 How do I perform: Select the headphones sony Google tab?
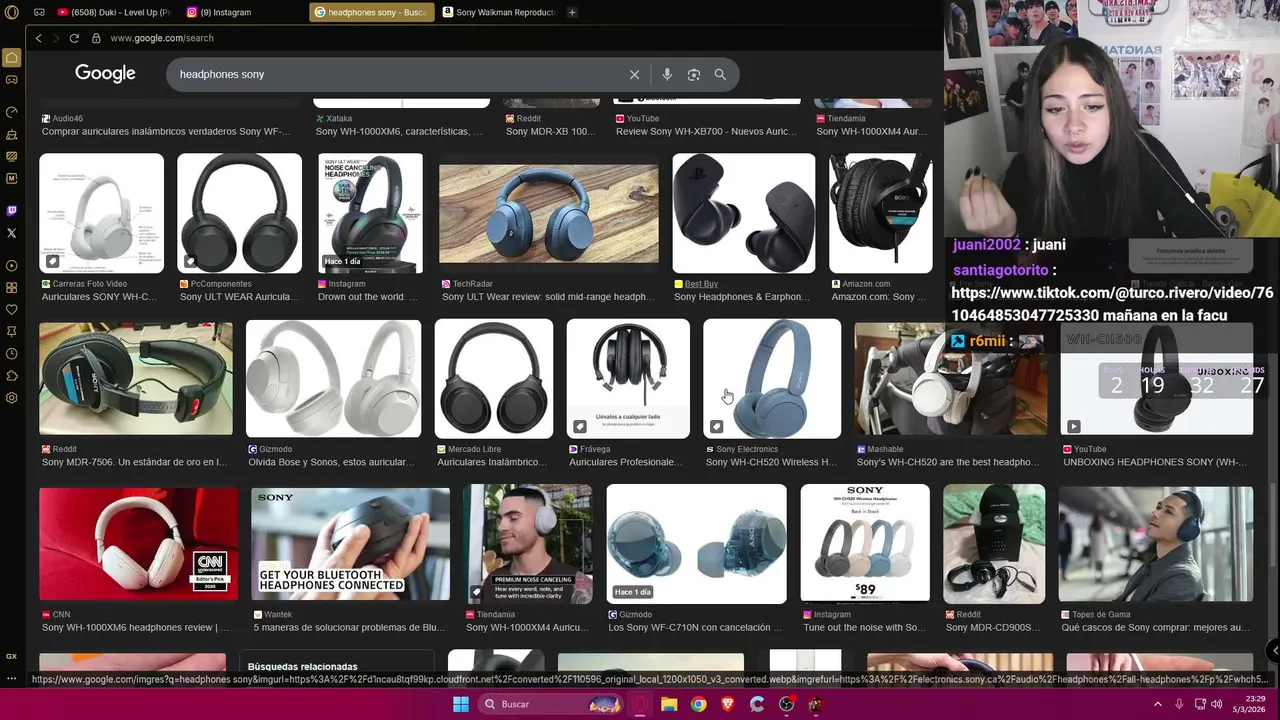point(371,12)
